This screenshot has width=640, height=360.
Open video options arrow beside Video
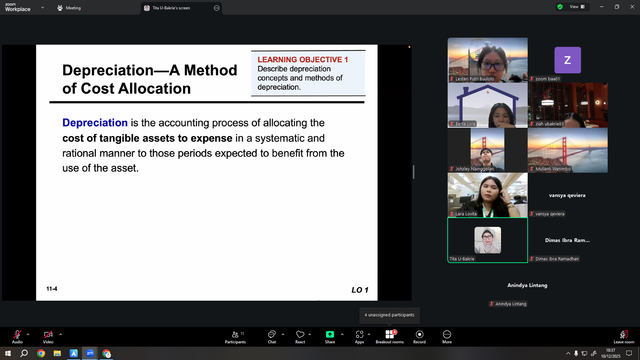click(x=60, y=334)
